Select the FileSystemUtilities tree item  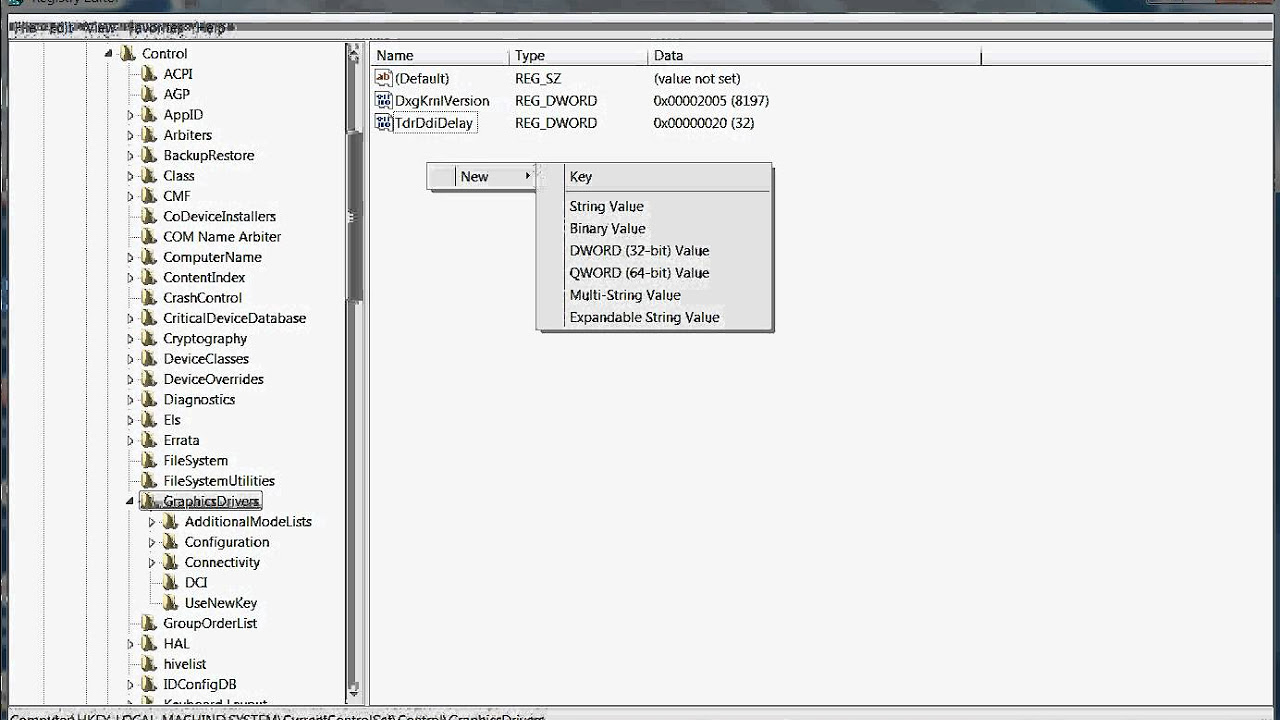point(219,481)
